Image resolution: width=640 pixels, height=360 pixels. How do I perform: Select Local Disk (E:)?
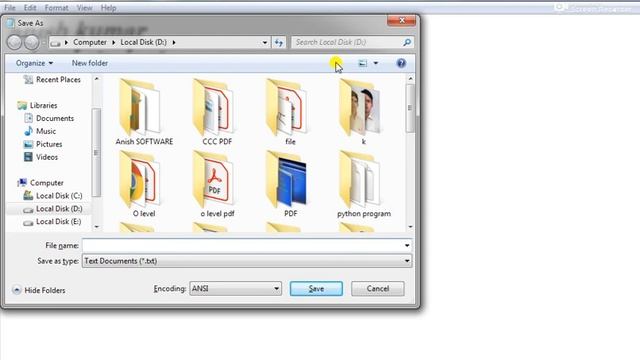pyautogui.click(x=52, y=222)
